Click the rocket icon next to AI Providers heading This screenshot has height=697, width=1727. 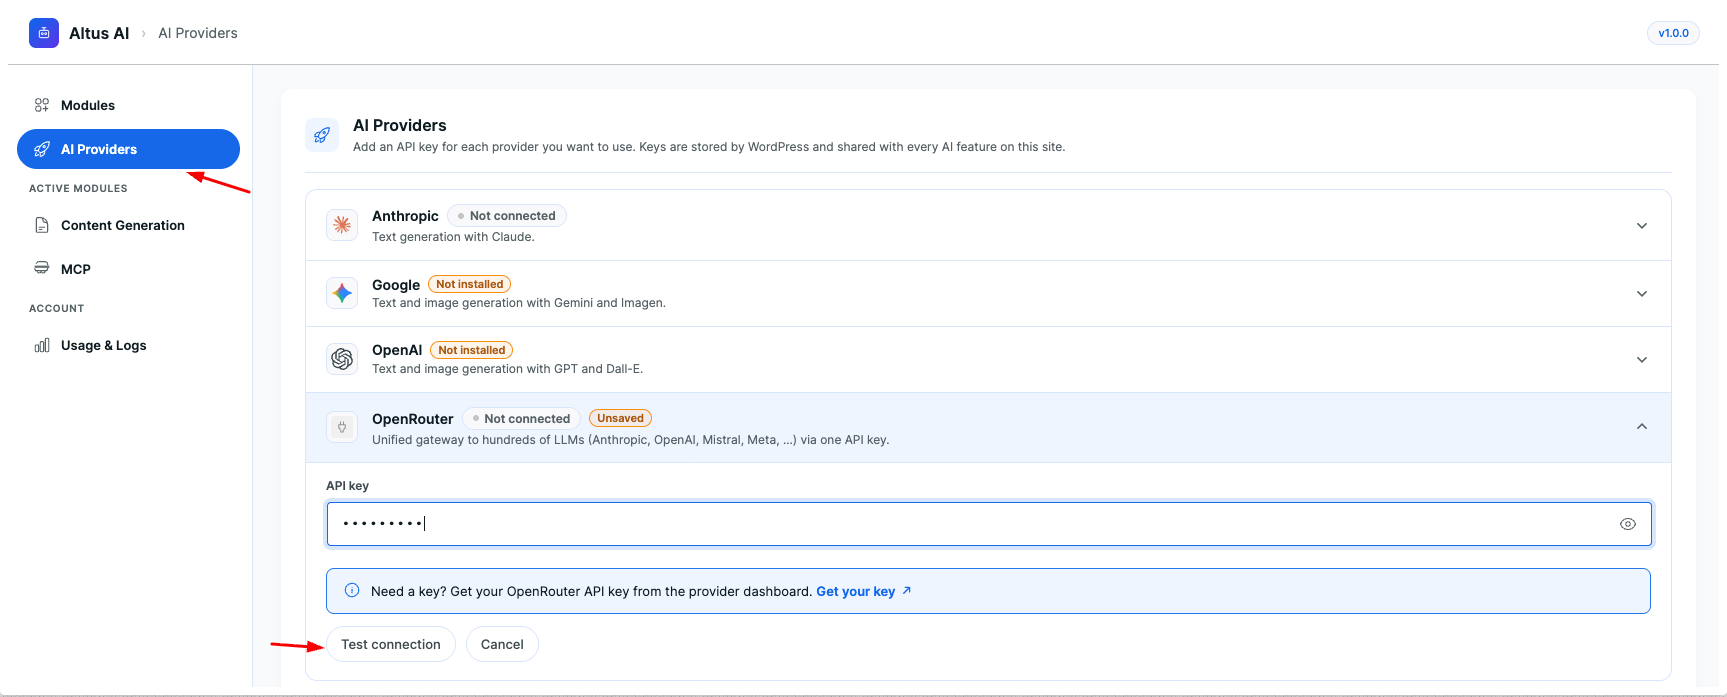click(x=322, y=135)
